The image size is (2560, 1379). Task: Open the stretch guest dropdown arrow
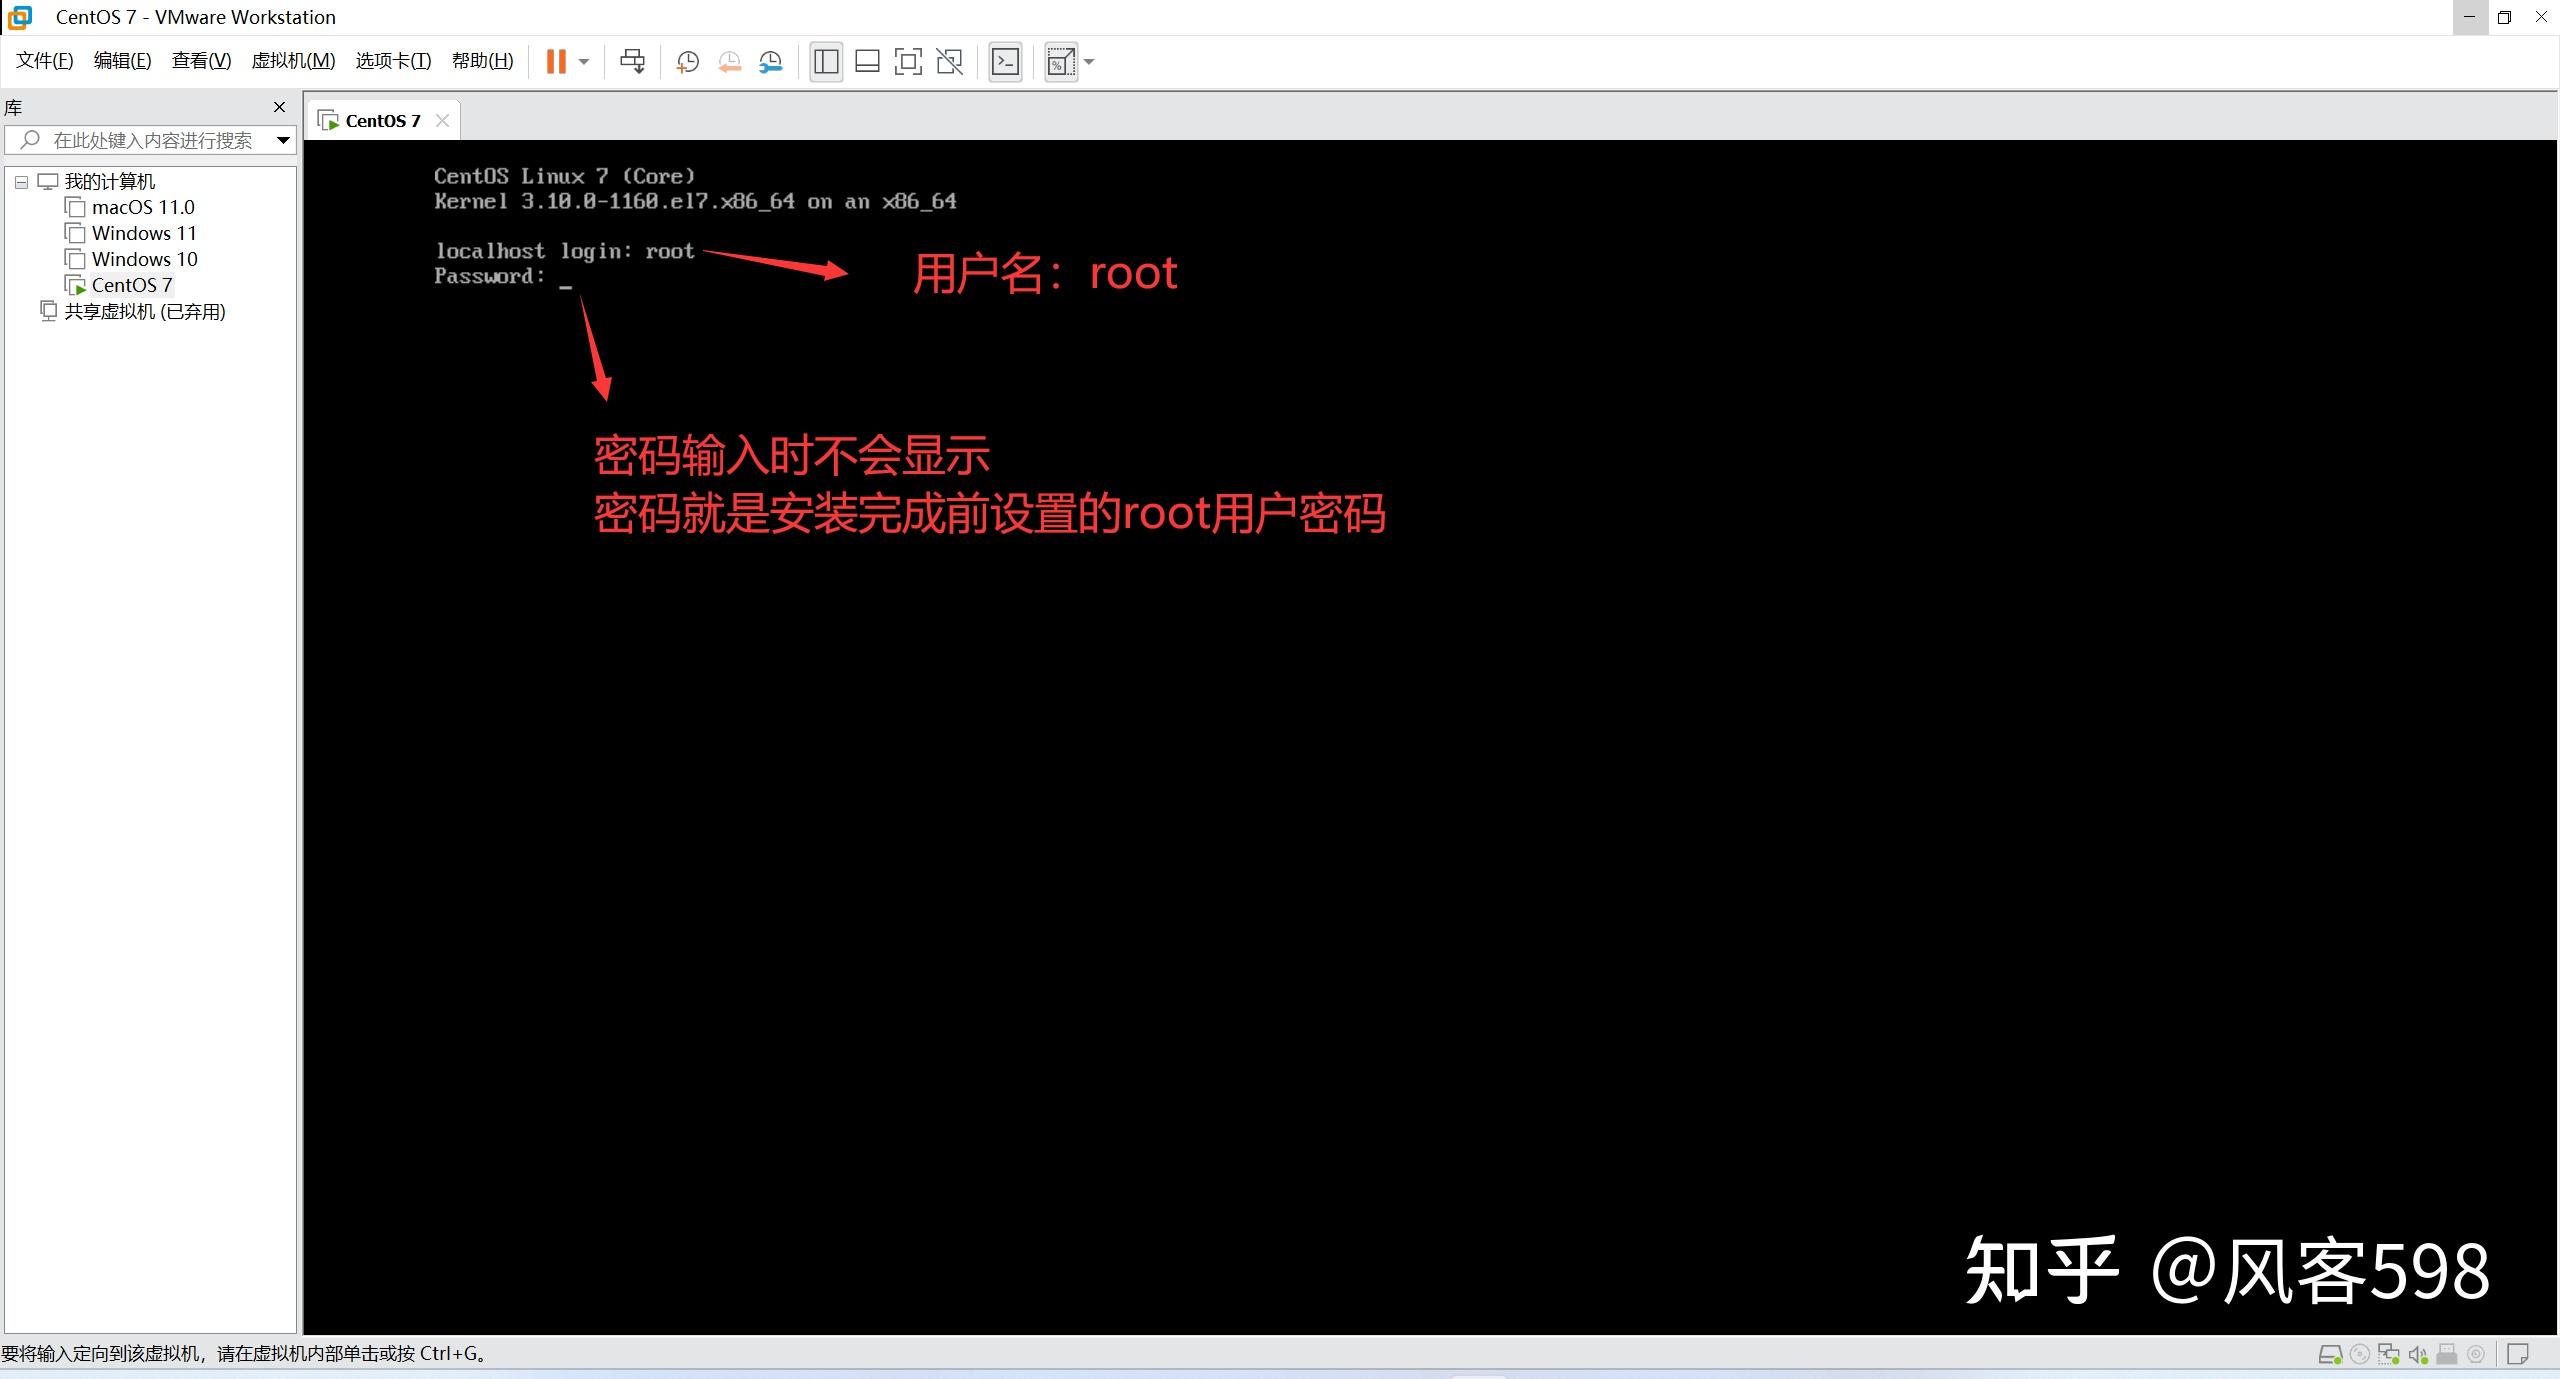(1090, 62)
